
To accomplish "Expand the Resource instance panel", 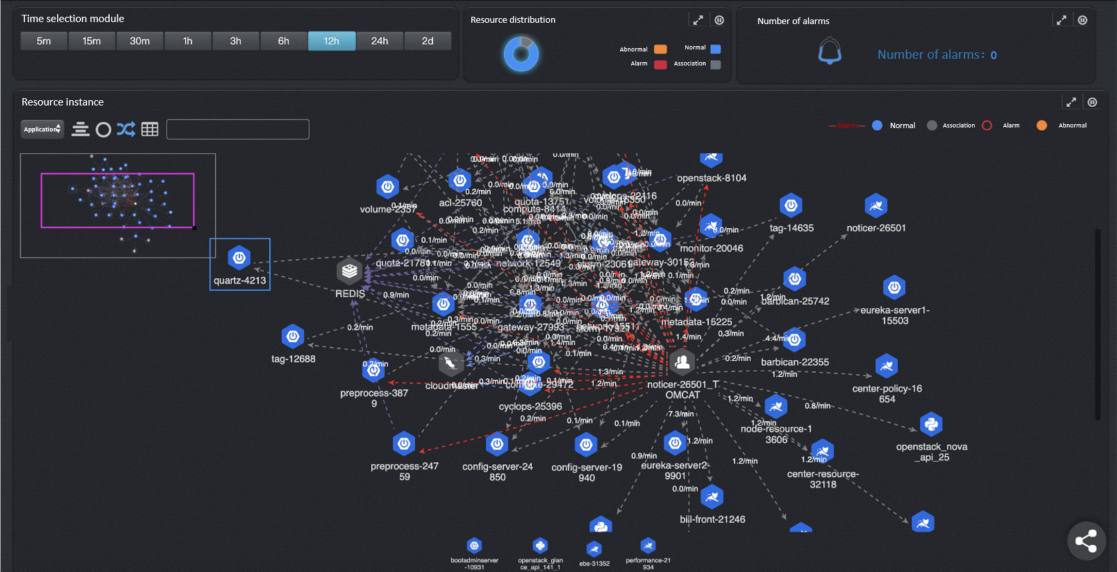I will [x=1071, y=102].
